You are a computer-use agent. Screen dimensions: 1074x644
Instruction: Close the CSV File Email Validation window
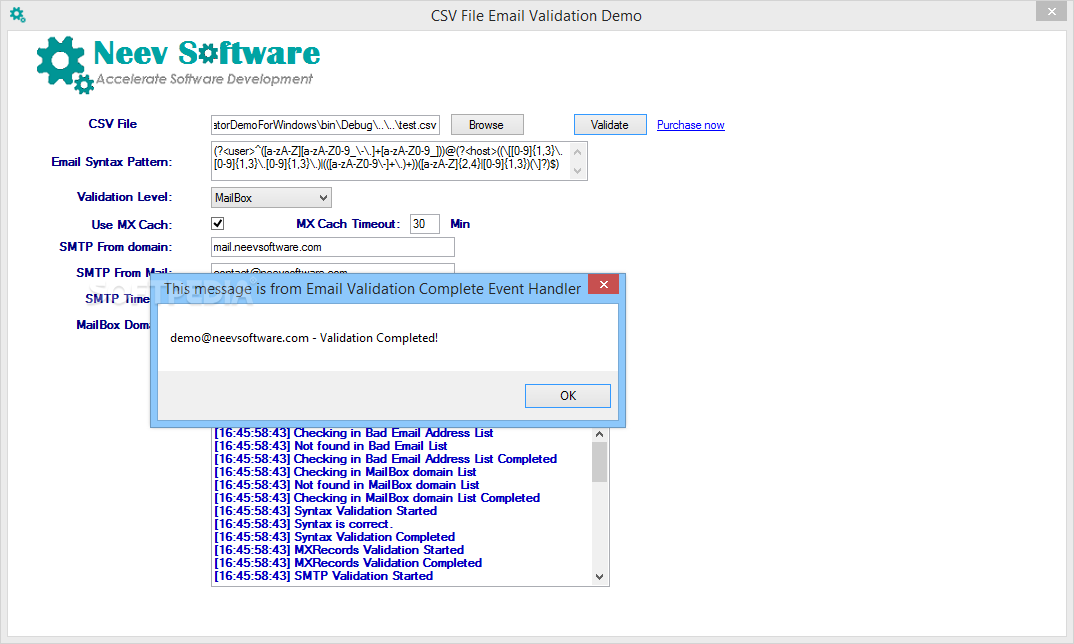point(1051,11)
